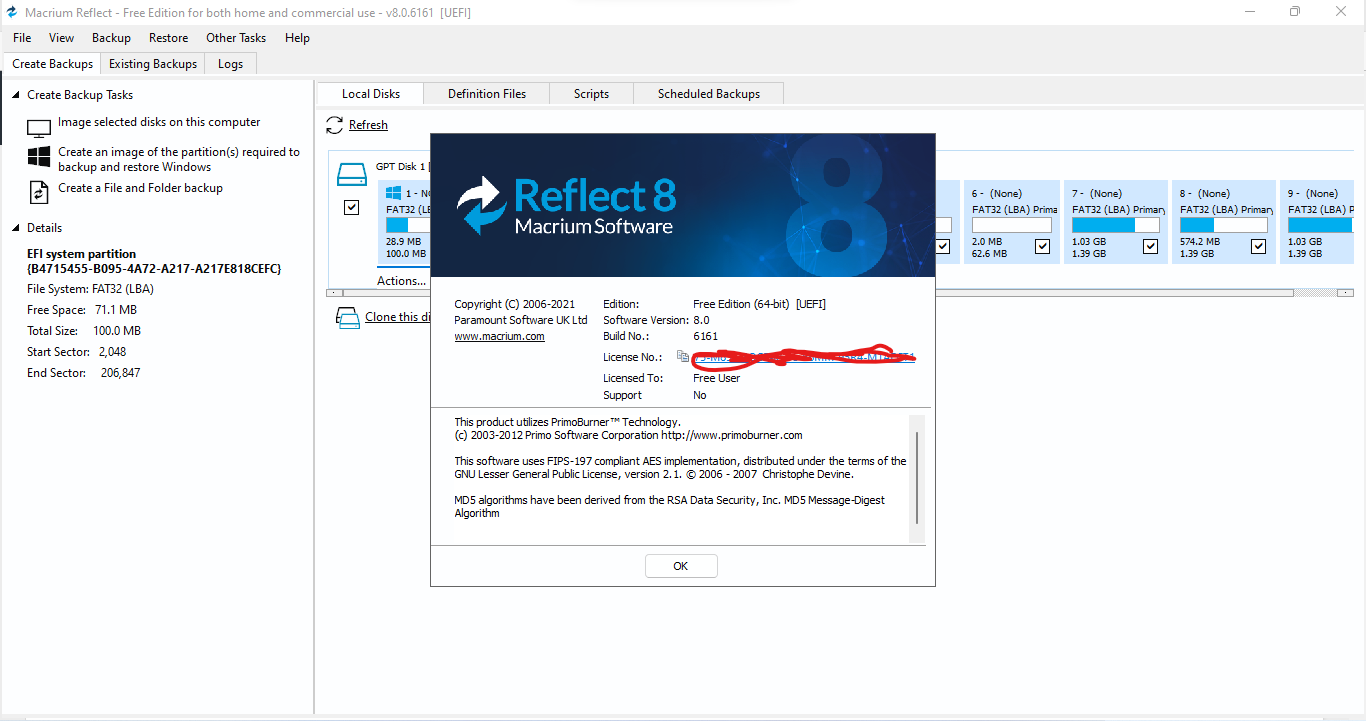Click OK in the About dialog
The width and height of the screenshot is (1366, 721).
(x=681, y=566)
